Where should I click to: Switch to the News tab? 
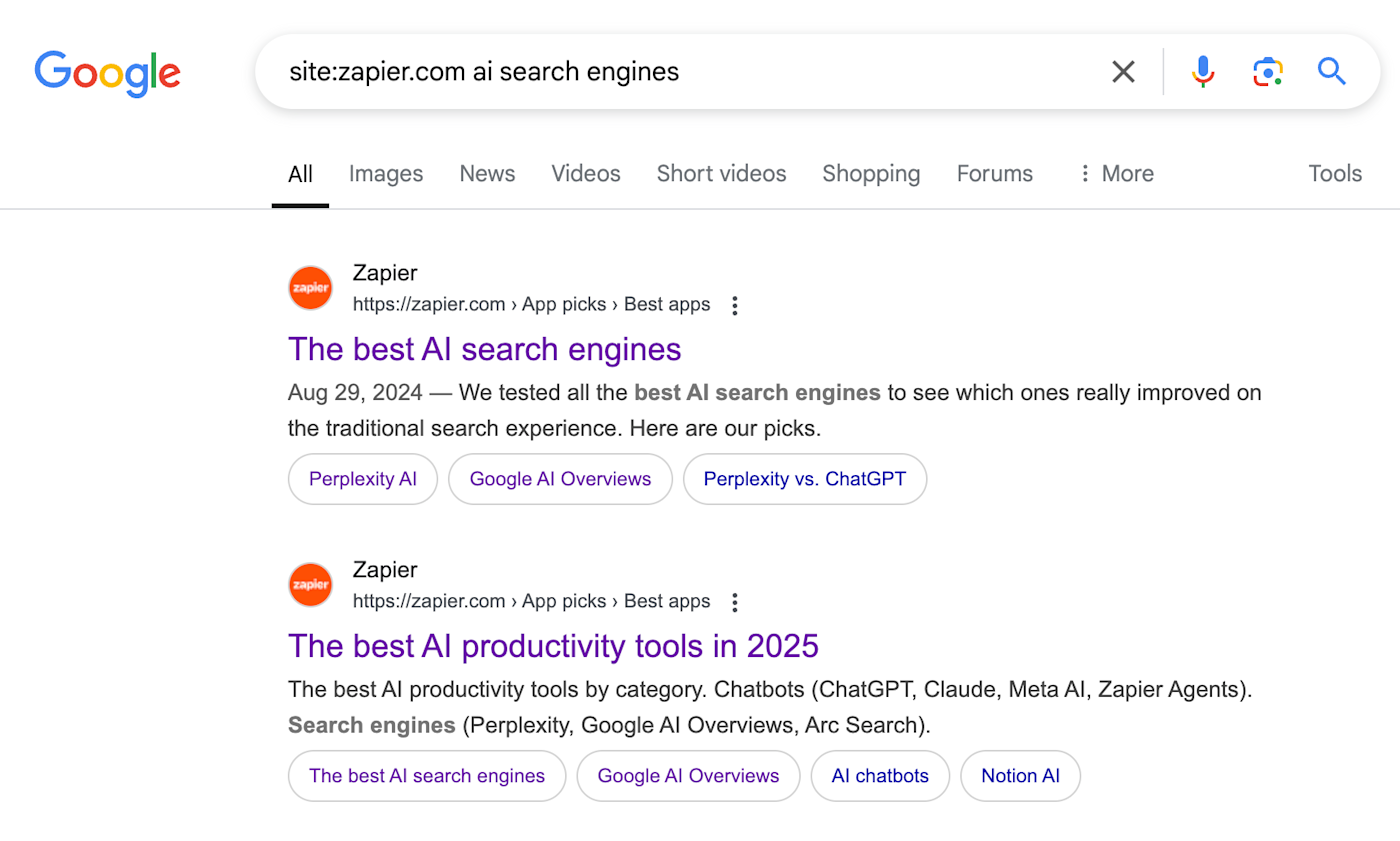point(487,173)
